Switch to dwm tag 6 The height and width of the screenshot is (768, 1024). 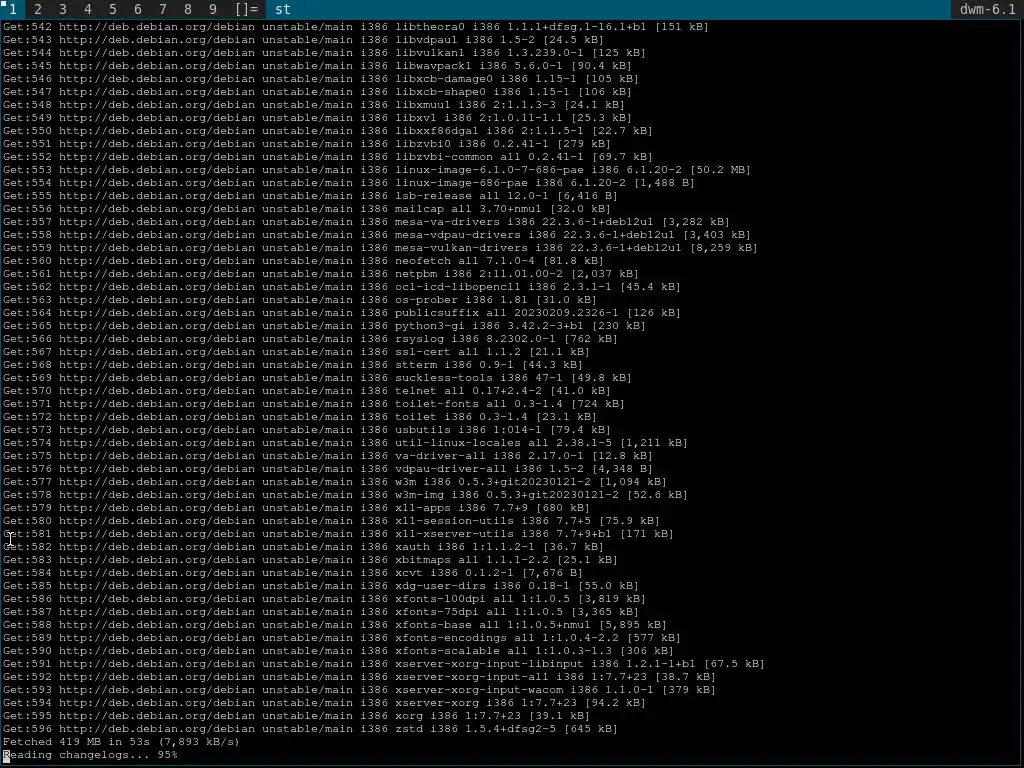pyautogui.click(x=137, y=9)
